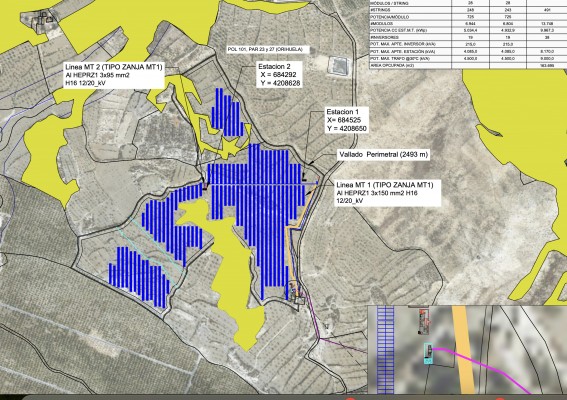567x400 pixels.
Task: Click the 'AREA OPCUPADA (m2)' table row label
Action: [x=392, y=66]
